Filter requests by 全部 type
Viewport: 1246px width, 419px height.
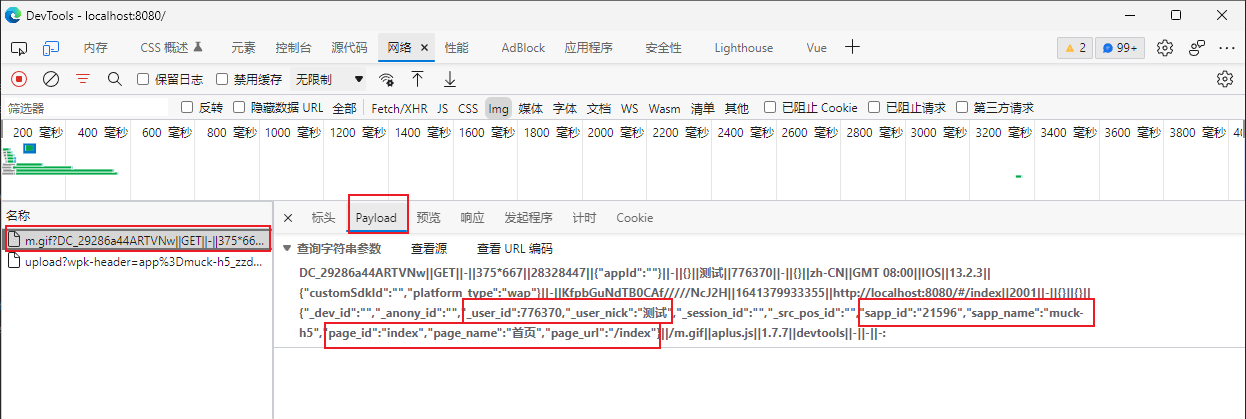tap(344, 108)
